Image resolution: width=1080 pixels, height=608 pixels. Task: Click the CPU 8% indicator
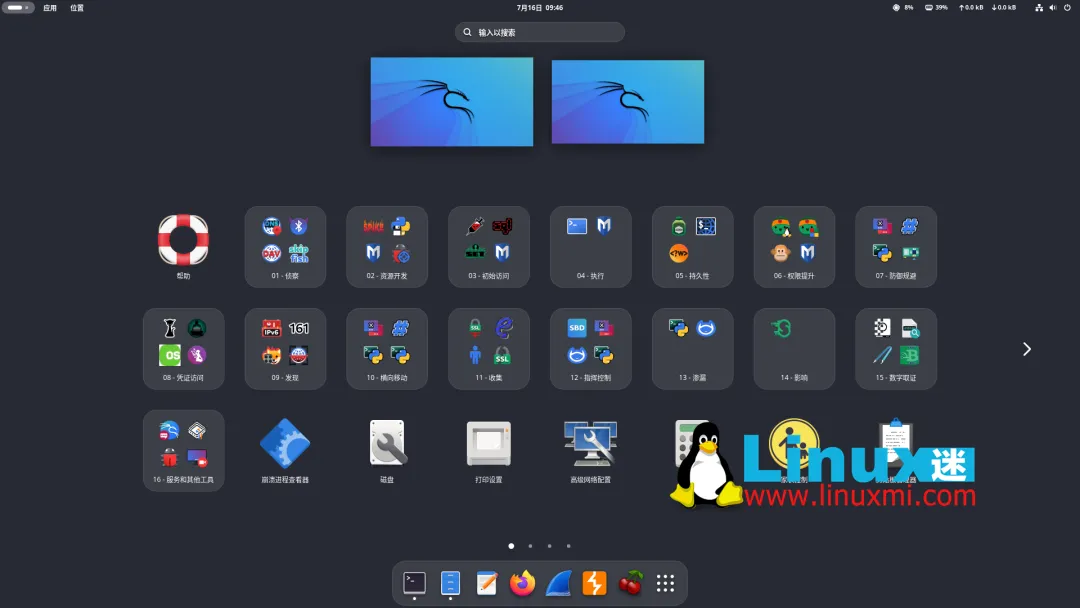coord(903,8)
